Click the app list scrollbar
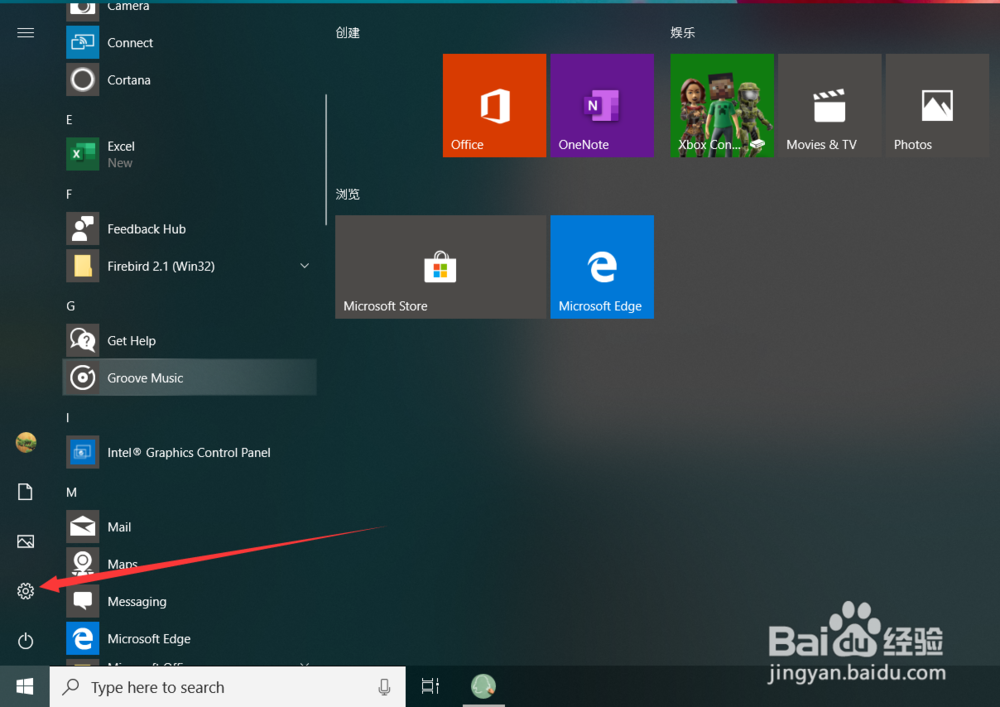The image size is (1000, 707). pyautogui.click(x=326, y=159)
